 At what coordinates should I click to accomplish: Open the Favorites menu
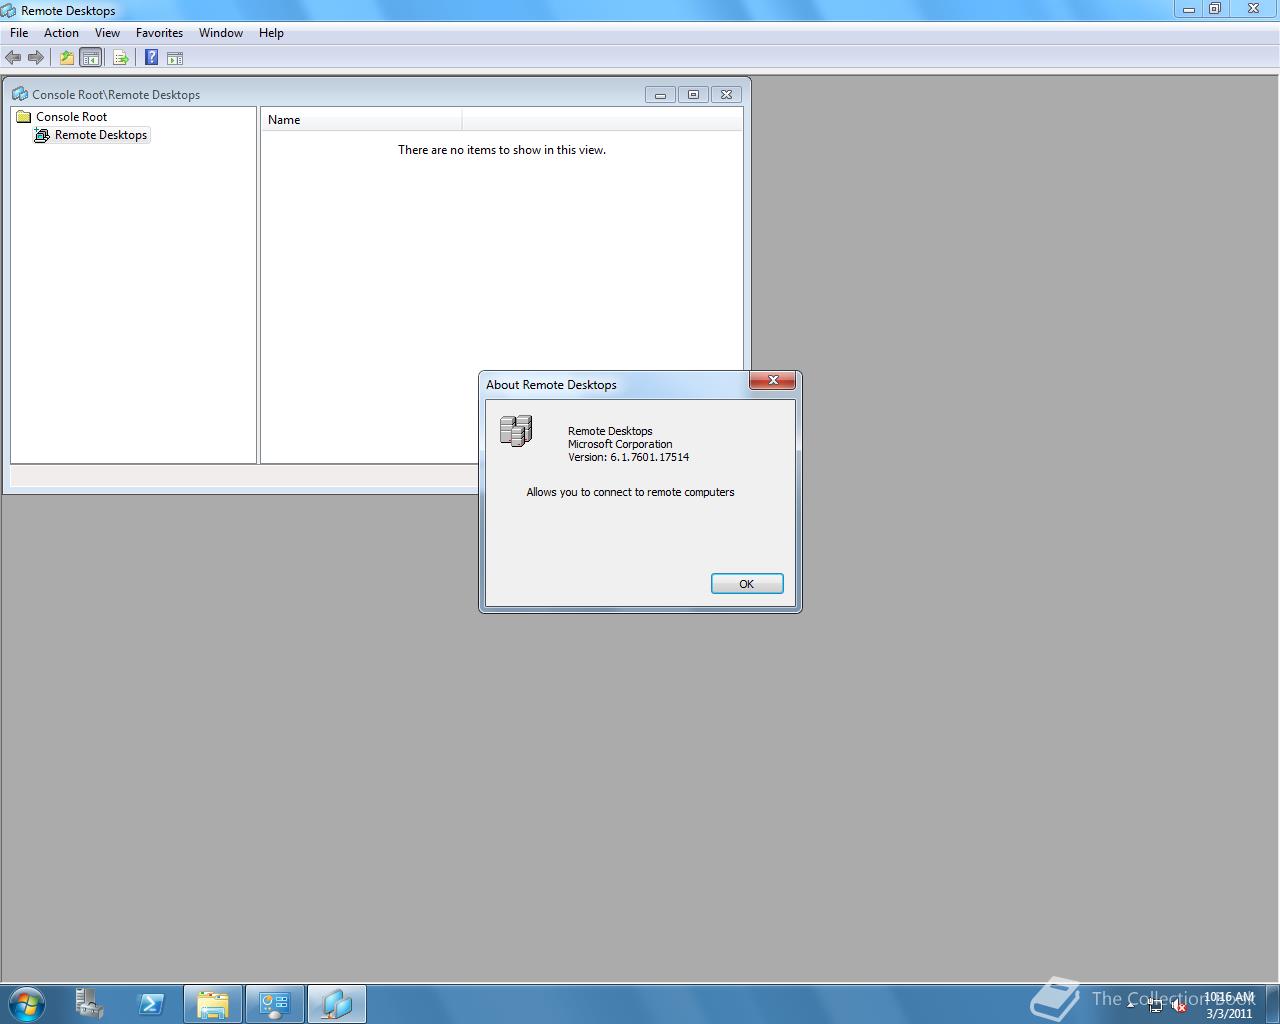pyautogui.click(x=159, y=33)
